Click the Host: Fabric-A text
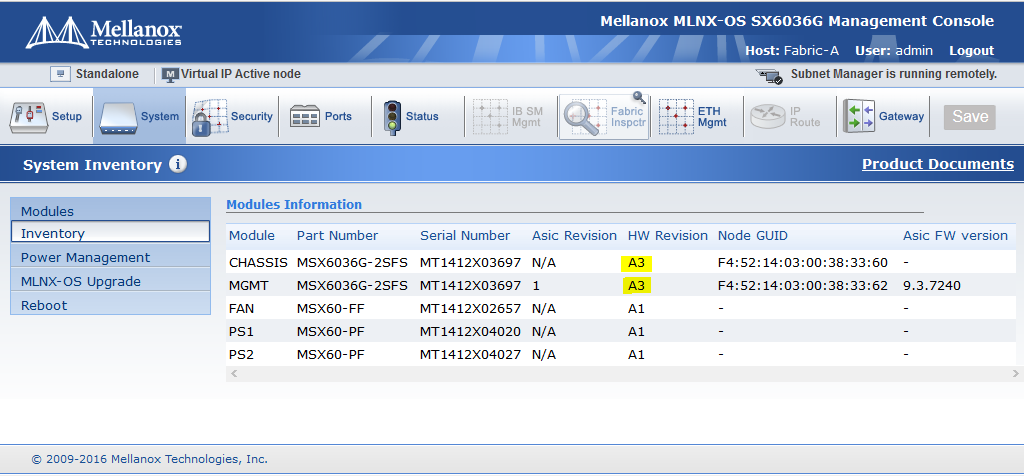This screenshot has height=476, width=1024. coord(792,51)
